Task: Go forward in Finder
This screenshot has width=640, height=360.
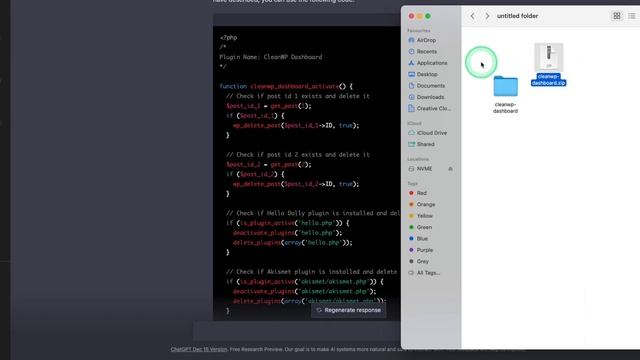Action: [x=487, y=16]
